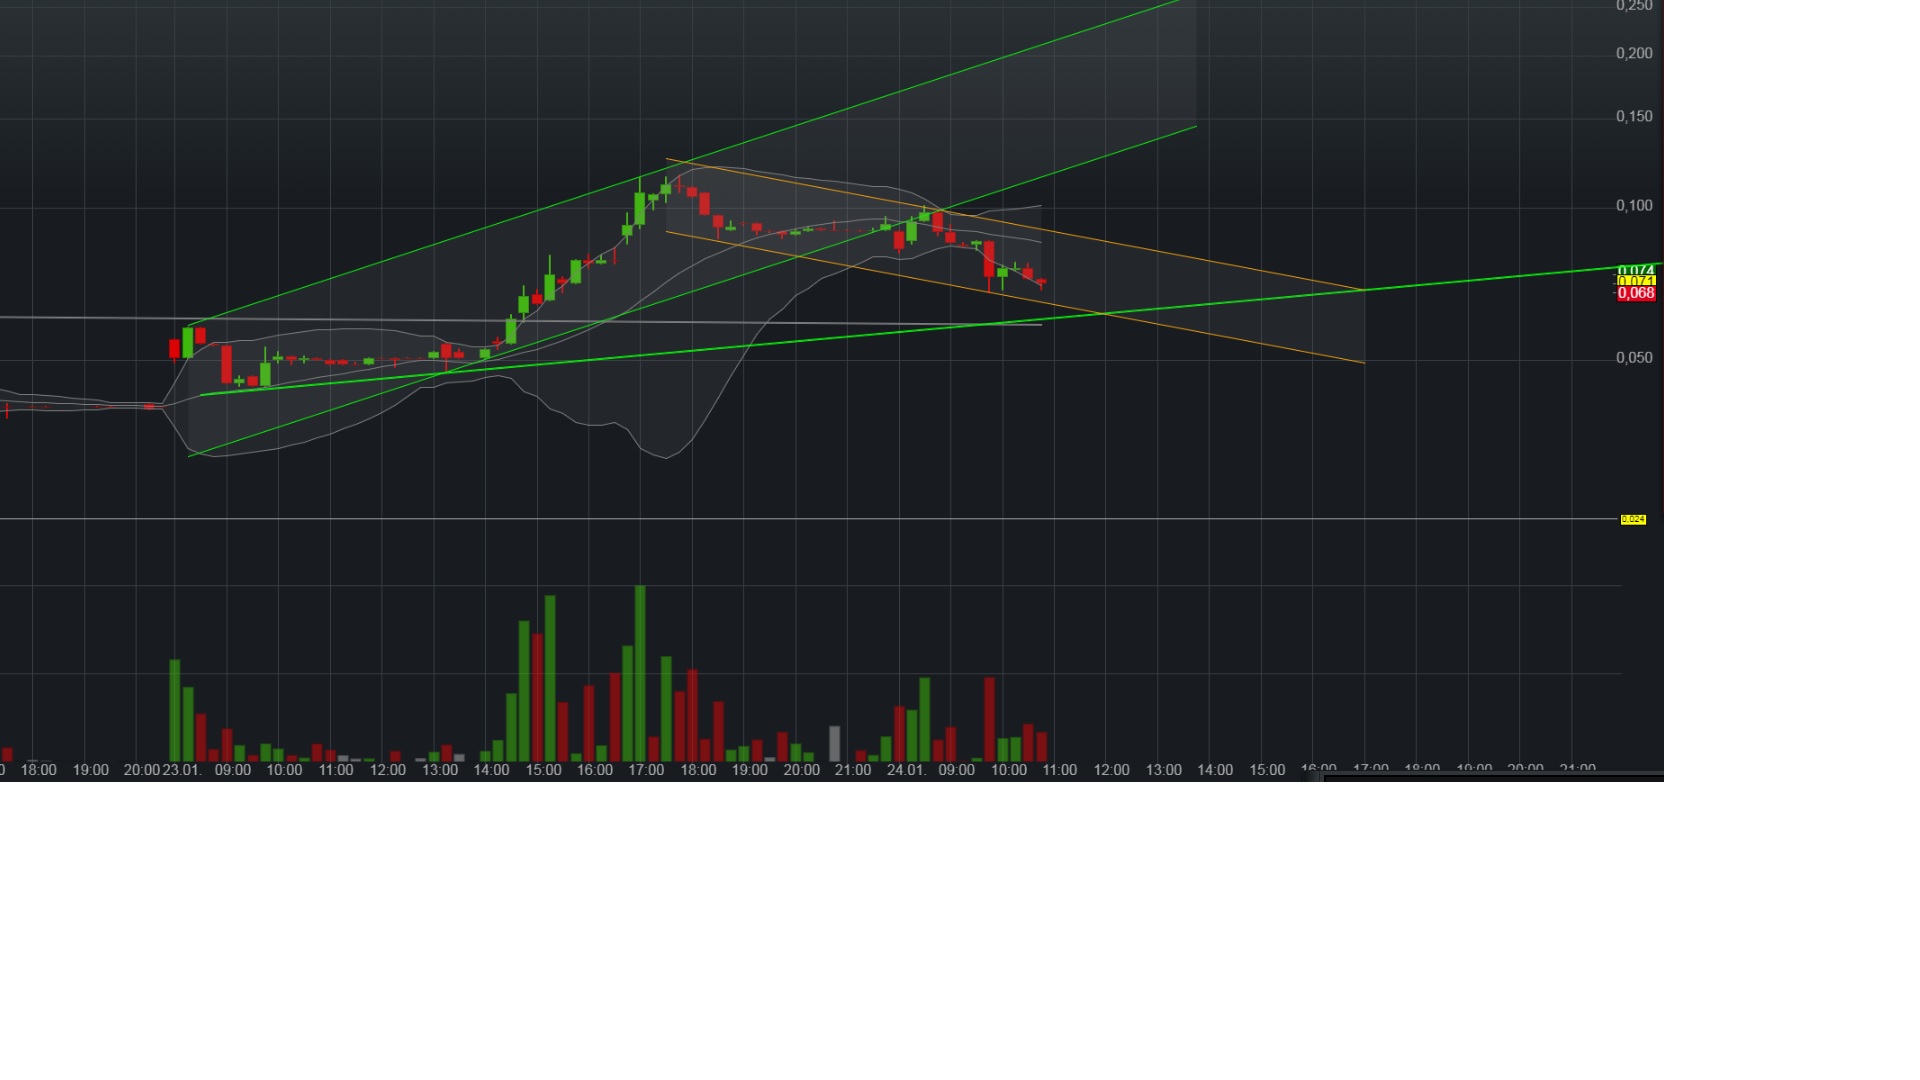Click the 17:00 label below tallest volume bar
1920x1080 pixels.
coord(646,770)
